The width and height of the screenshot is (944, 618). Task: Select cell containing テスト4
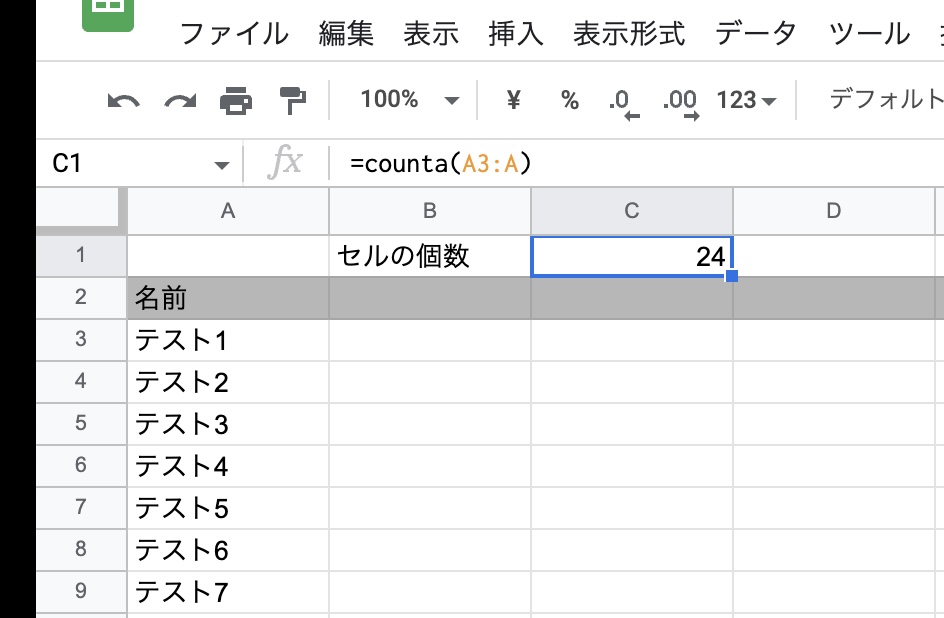(228, 466)
